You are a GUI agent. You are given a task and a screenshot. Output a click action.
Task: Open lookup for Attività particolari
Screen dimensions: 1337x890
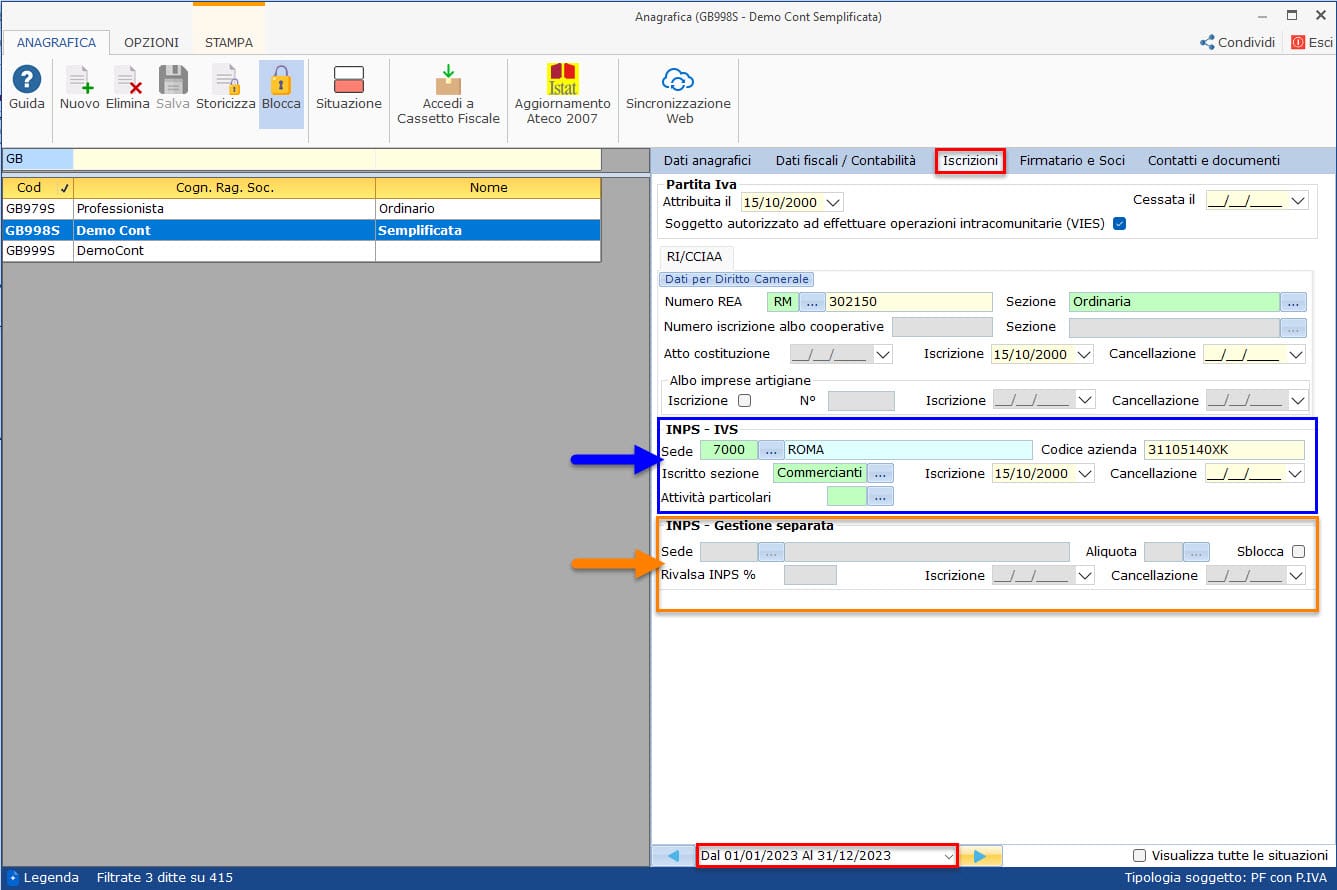pos(880,496)
